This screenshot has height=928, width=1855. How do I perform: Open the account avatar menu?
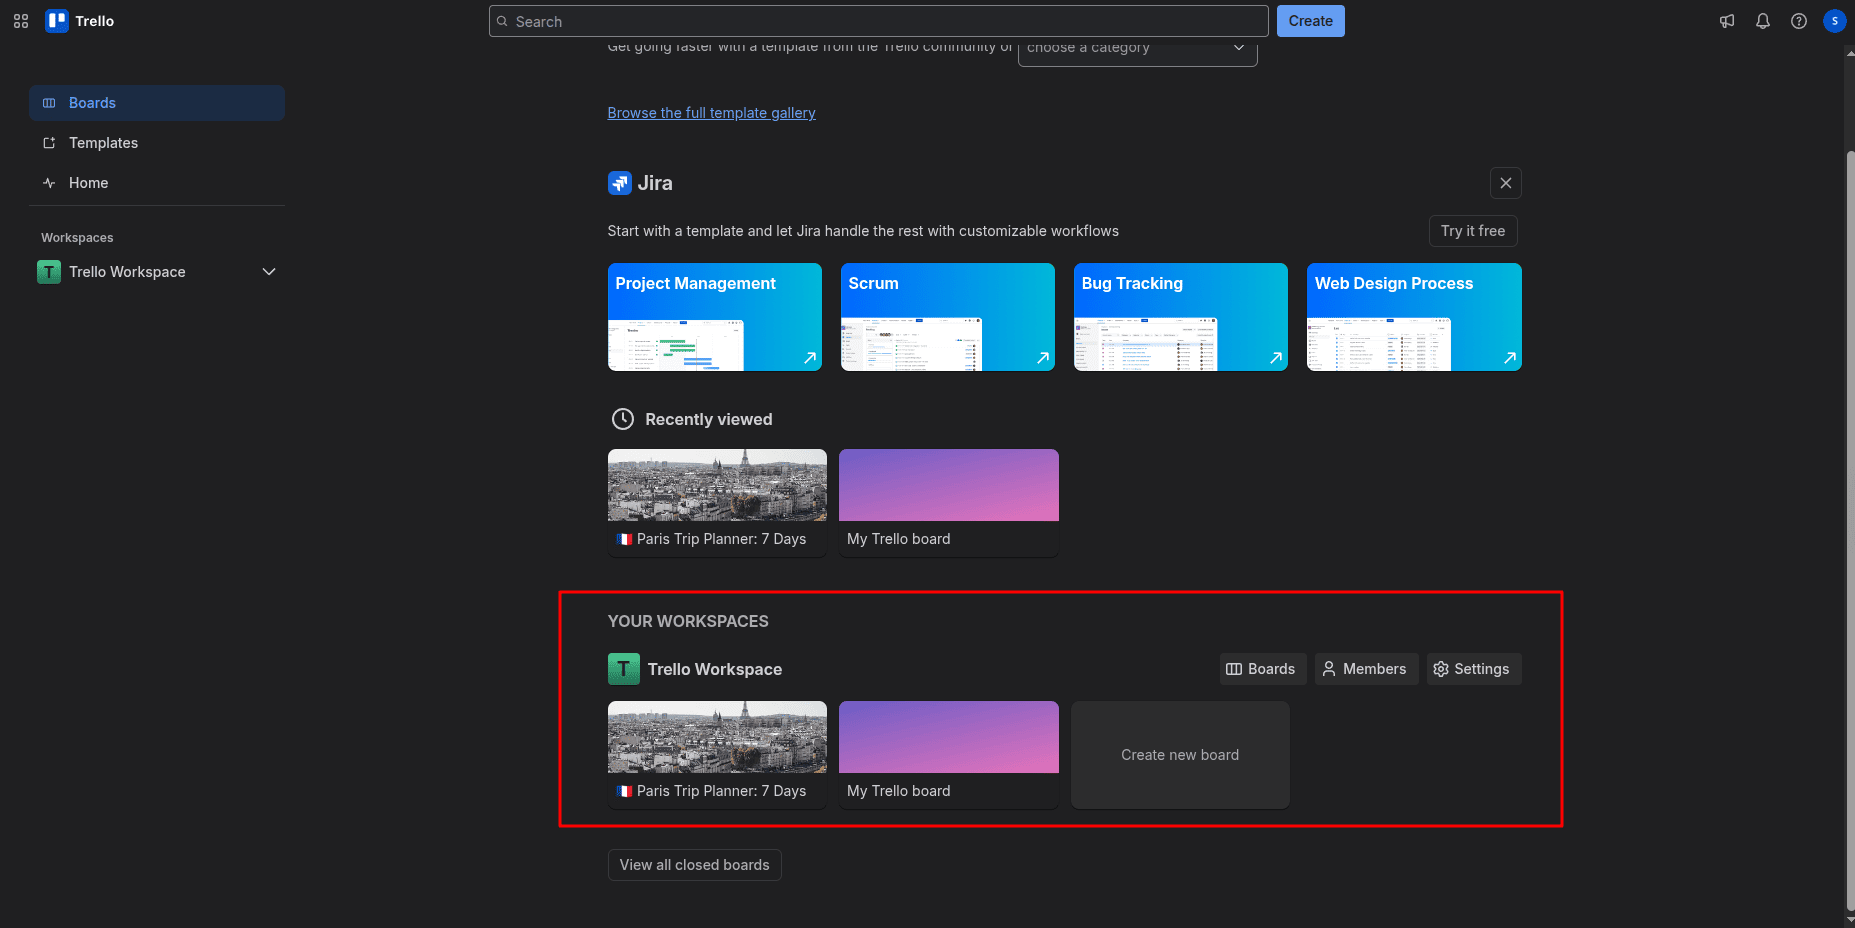1835,21
